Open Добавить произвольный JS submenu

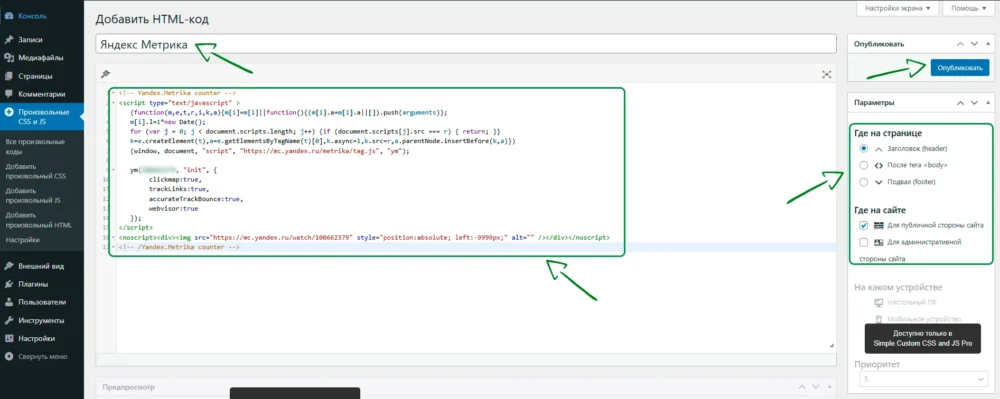point(33,195)
